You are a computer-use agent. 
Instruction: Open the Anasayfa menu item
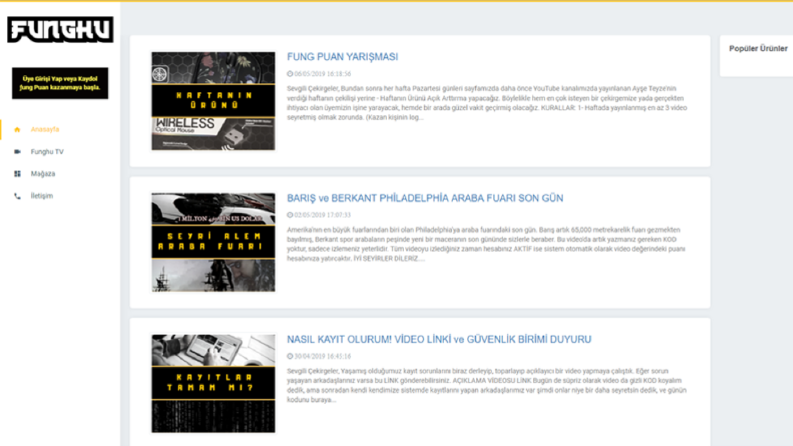(45, 129)
